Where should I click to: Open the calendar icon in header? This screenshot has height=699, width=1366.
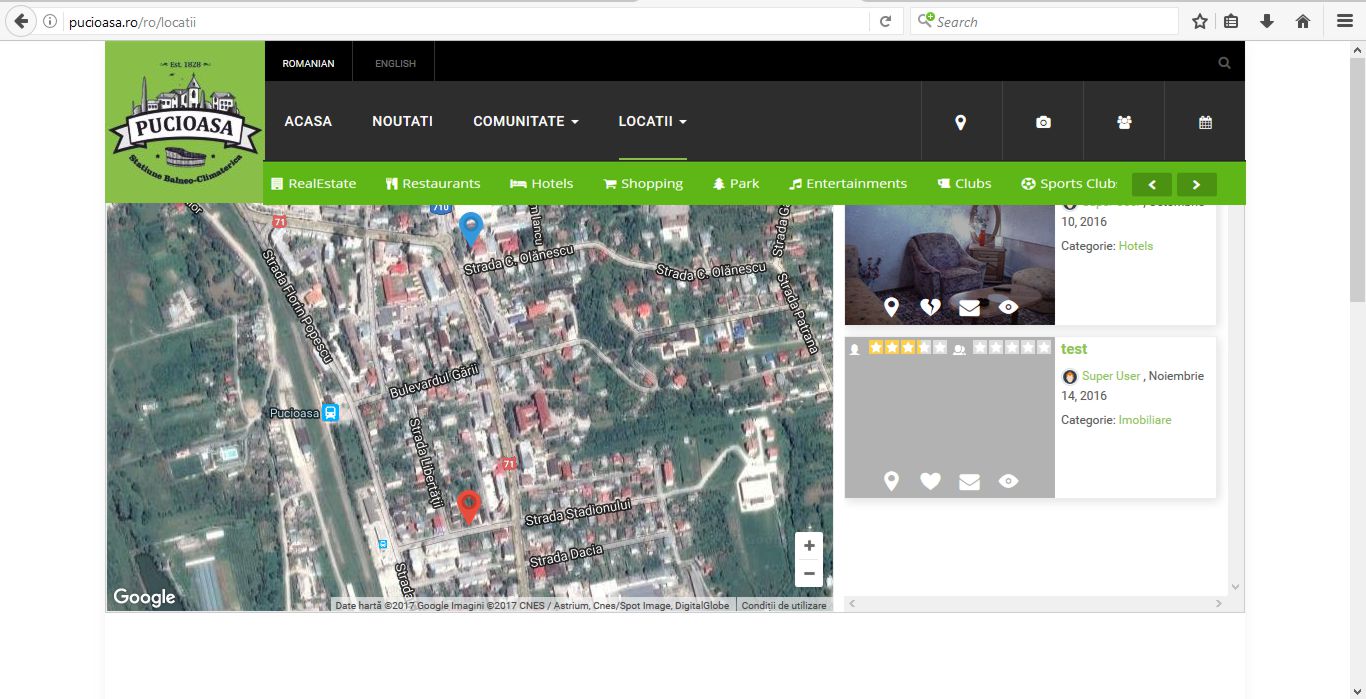click(1205, 122)
